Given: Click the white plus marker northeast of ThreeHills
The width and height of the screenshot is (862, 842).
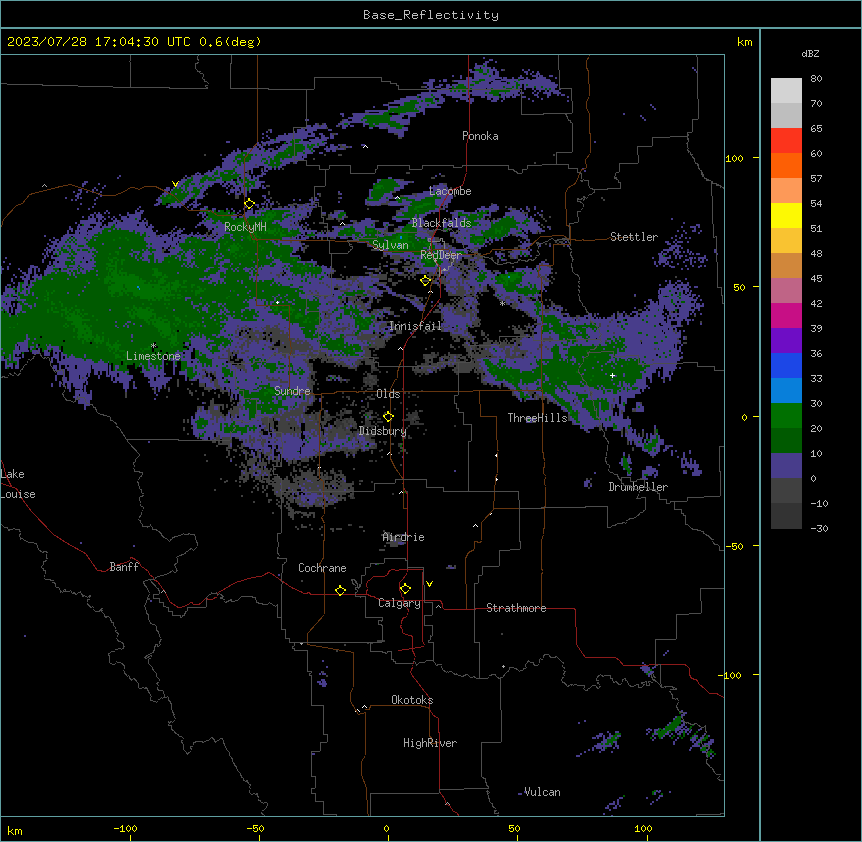Looking at the screenshot, I should [x=612, y=375].
